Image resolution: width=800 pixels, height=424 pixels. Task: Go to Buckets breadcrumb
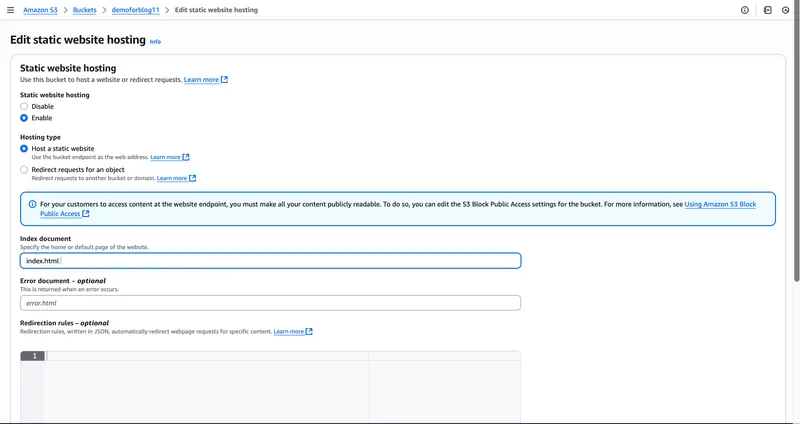click(85, 10)
